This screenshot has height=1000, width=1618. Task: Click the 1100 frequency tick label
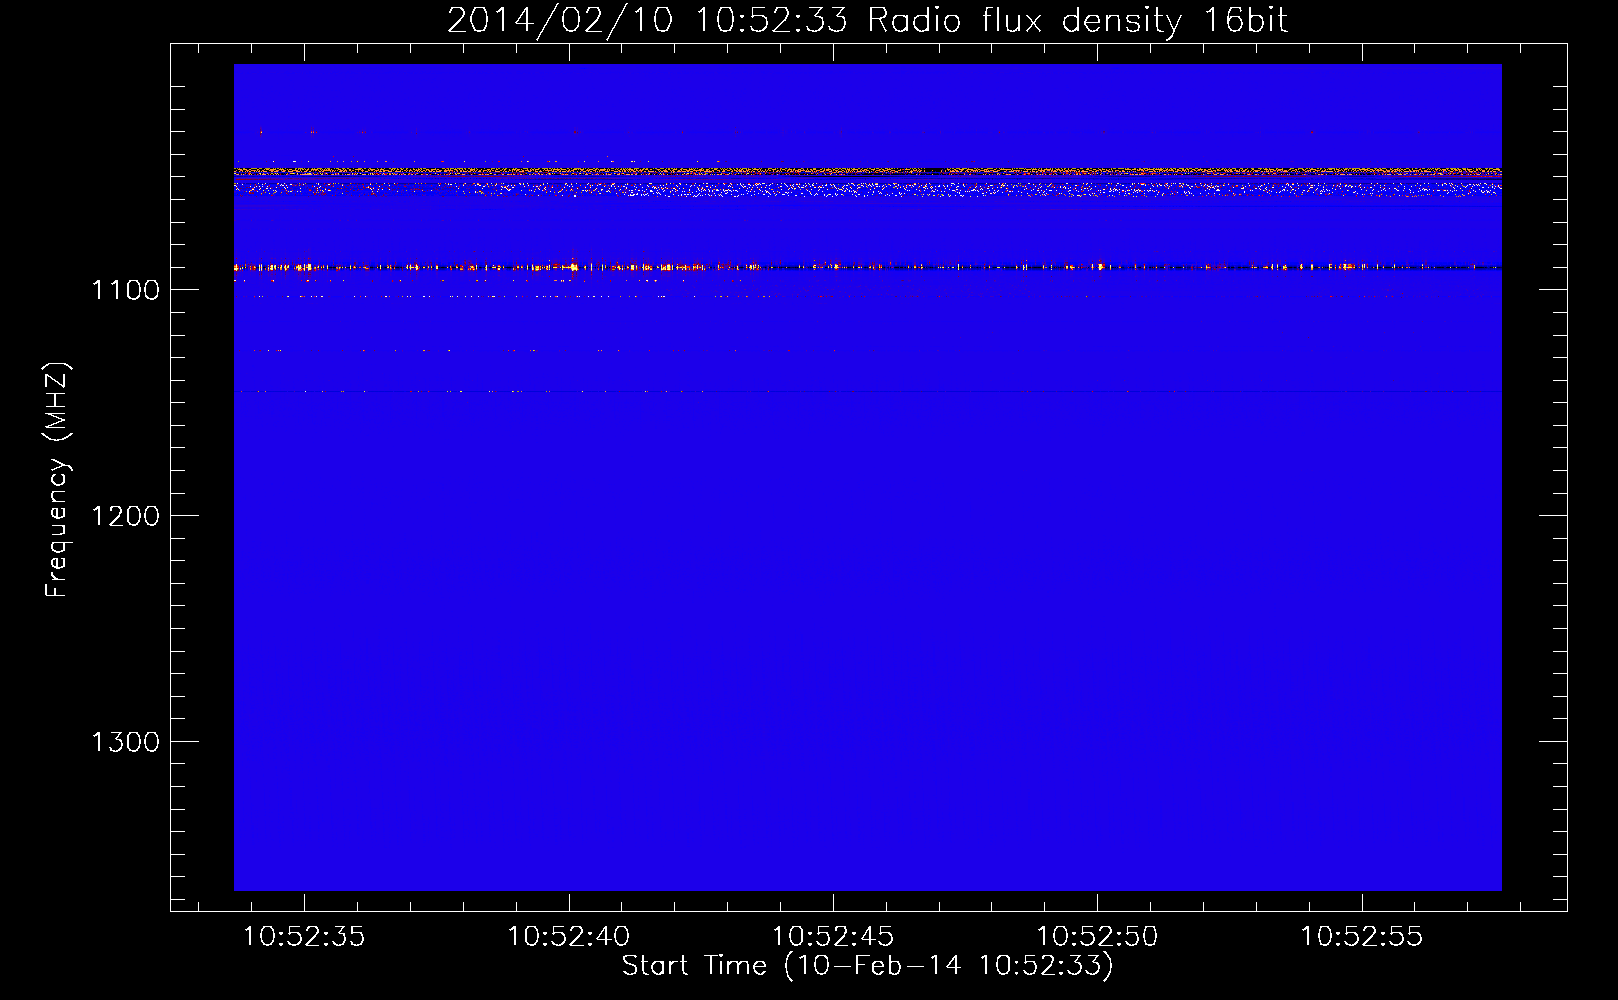tap(126, 290)
